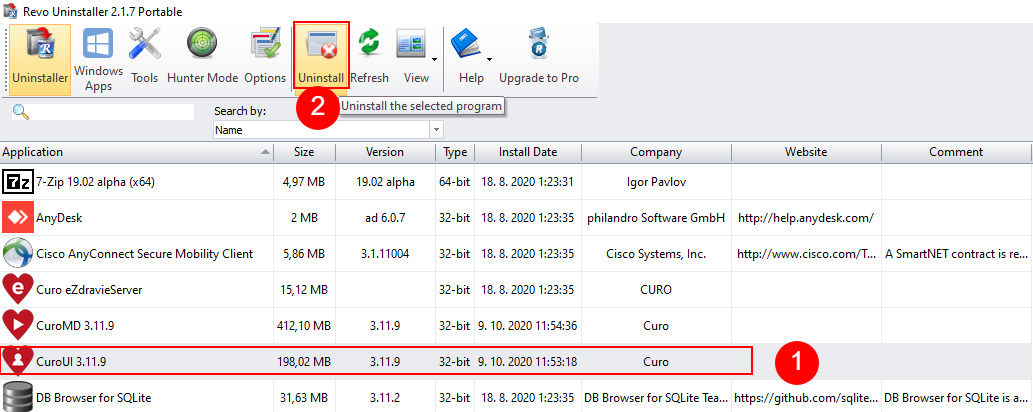Click the Cisco AnyConnect program icon
Image resolution: width=1033 pixels, height=412 pixels.
(18, 254)
